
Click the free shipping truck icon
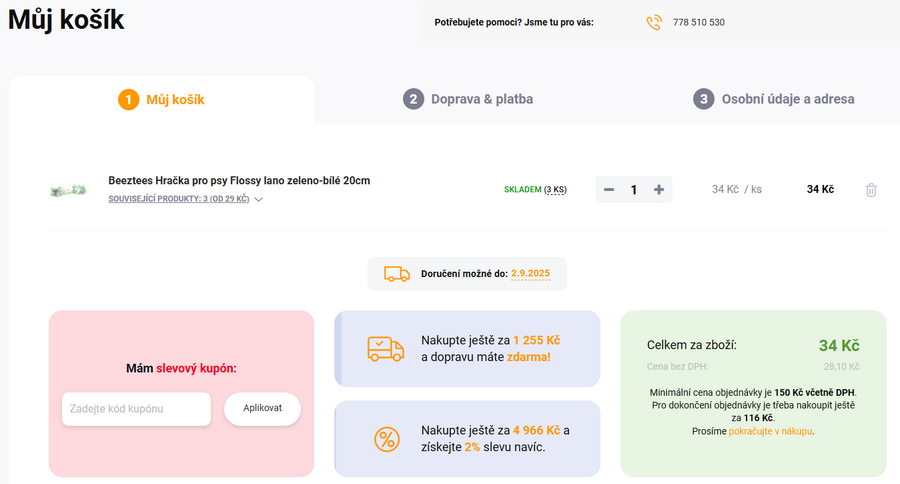click(385, 348)
